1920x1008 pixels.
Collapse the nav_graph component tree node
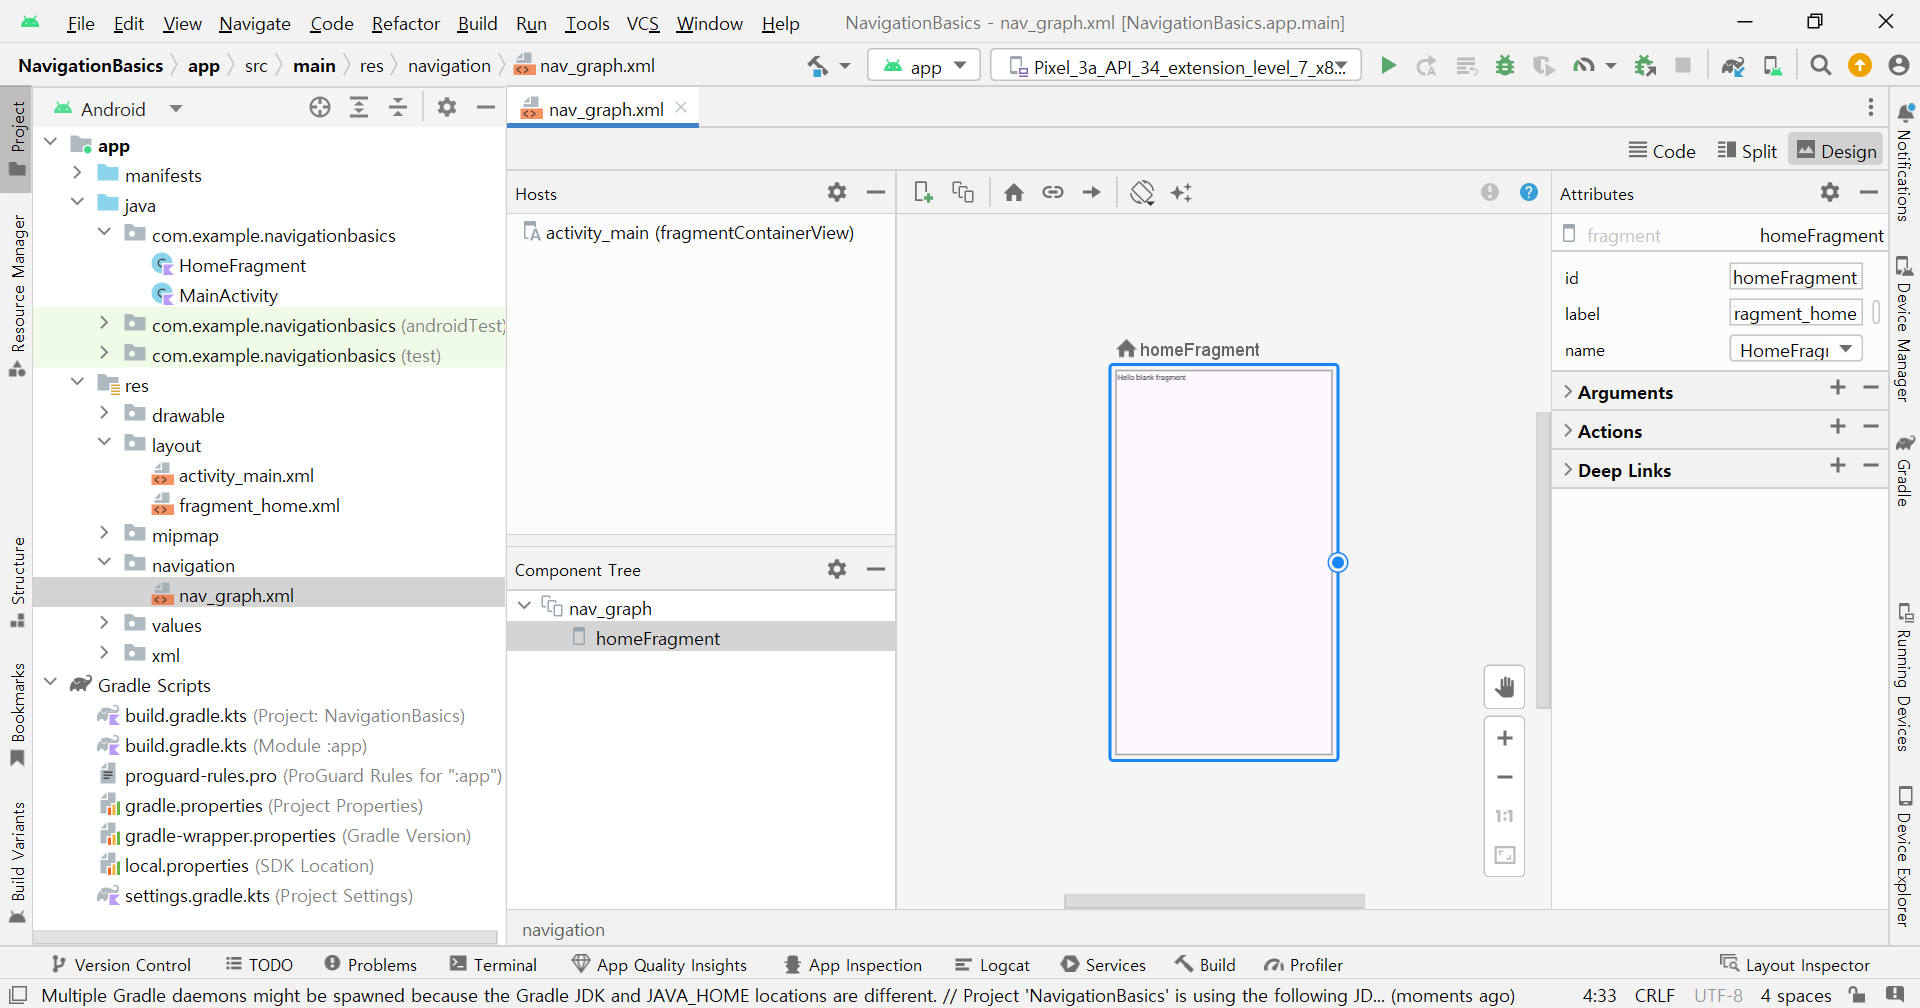click(524, 607)
